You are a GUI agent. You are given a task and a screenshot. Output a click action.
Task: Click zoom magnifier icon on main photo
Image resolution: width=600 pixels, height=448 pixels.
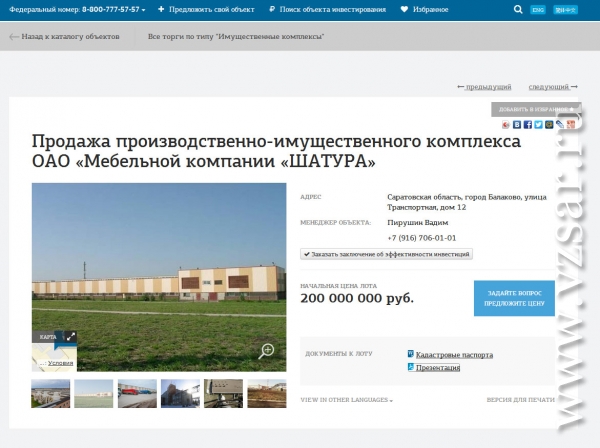point(266,351)
